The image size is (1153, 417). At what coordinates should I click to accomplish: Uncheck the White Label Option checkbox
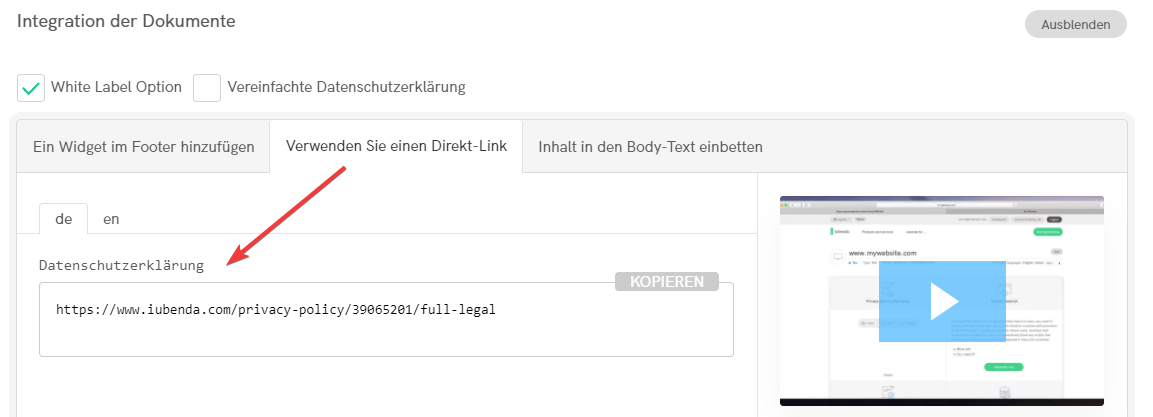point(31,88)
